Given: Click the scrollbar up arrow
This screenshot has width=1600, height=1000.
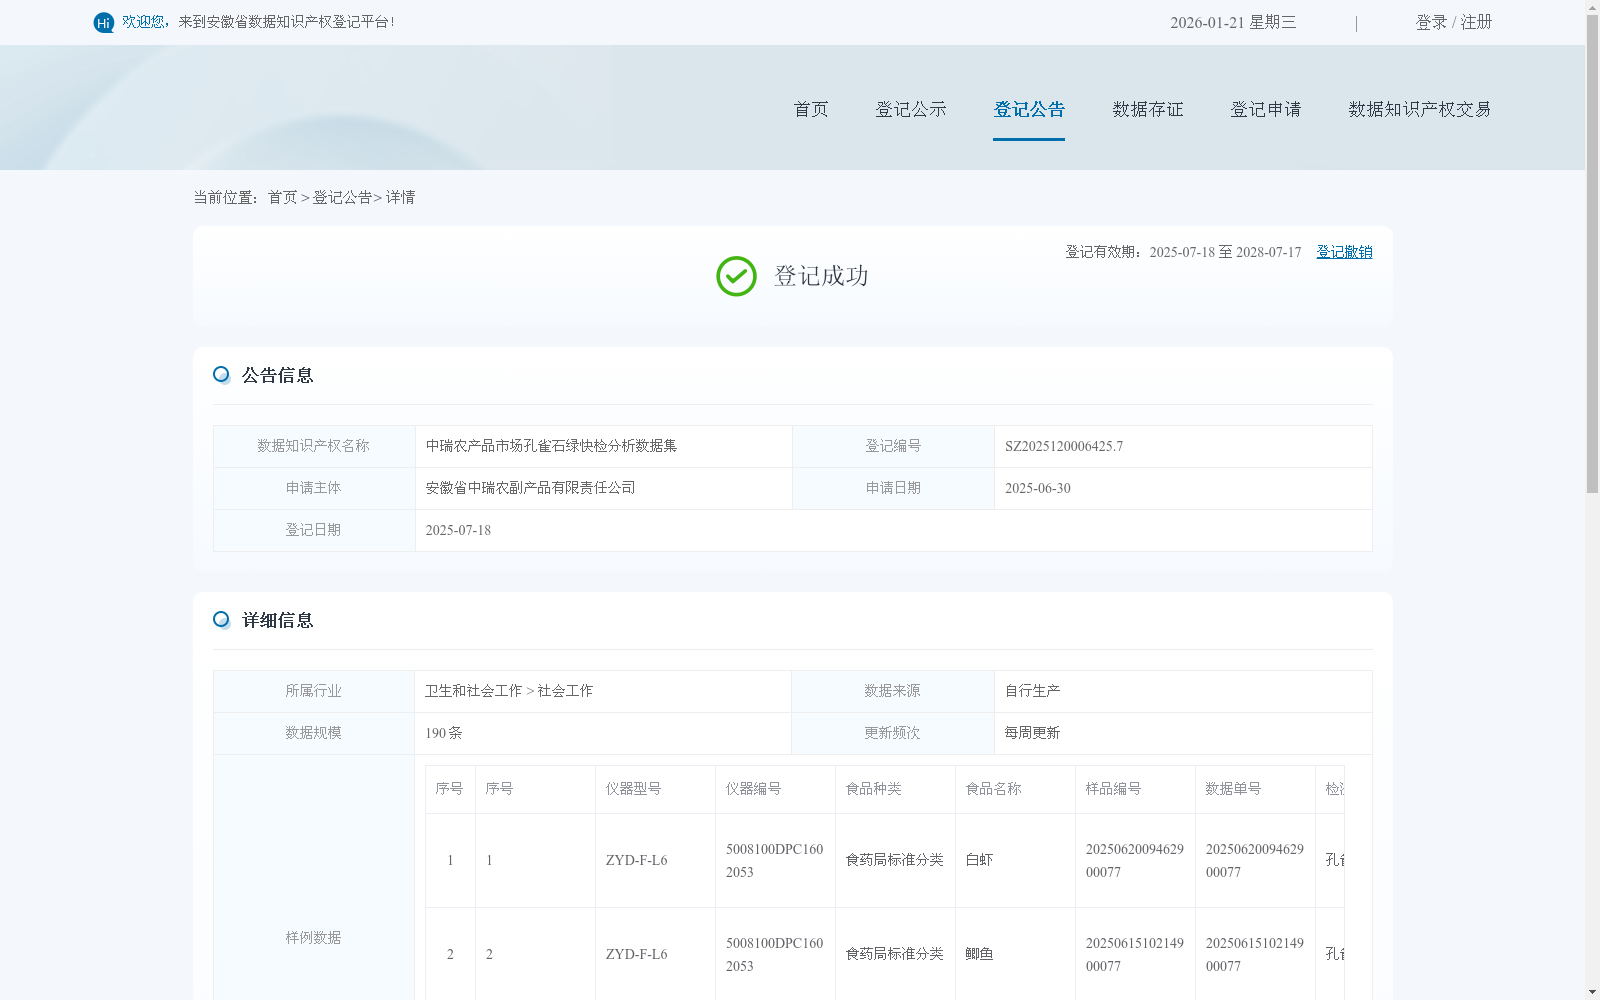Looking at the screenshot, I should point(1592,7).
